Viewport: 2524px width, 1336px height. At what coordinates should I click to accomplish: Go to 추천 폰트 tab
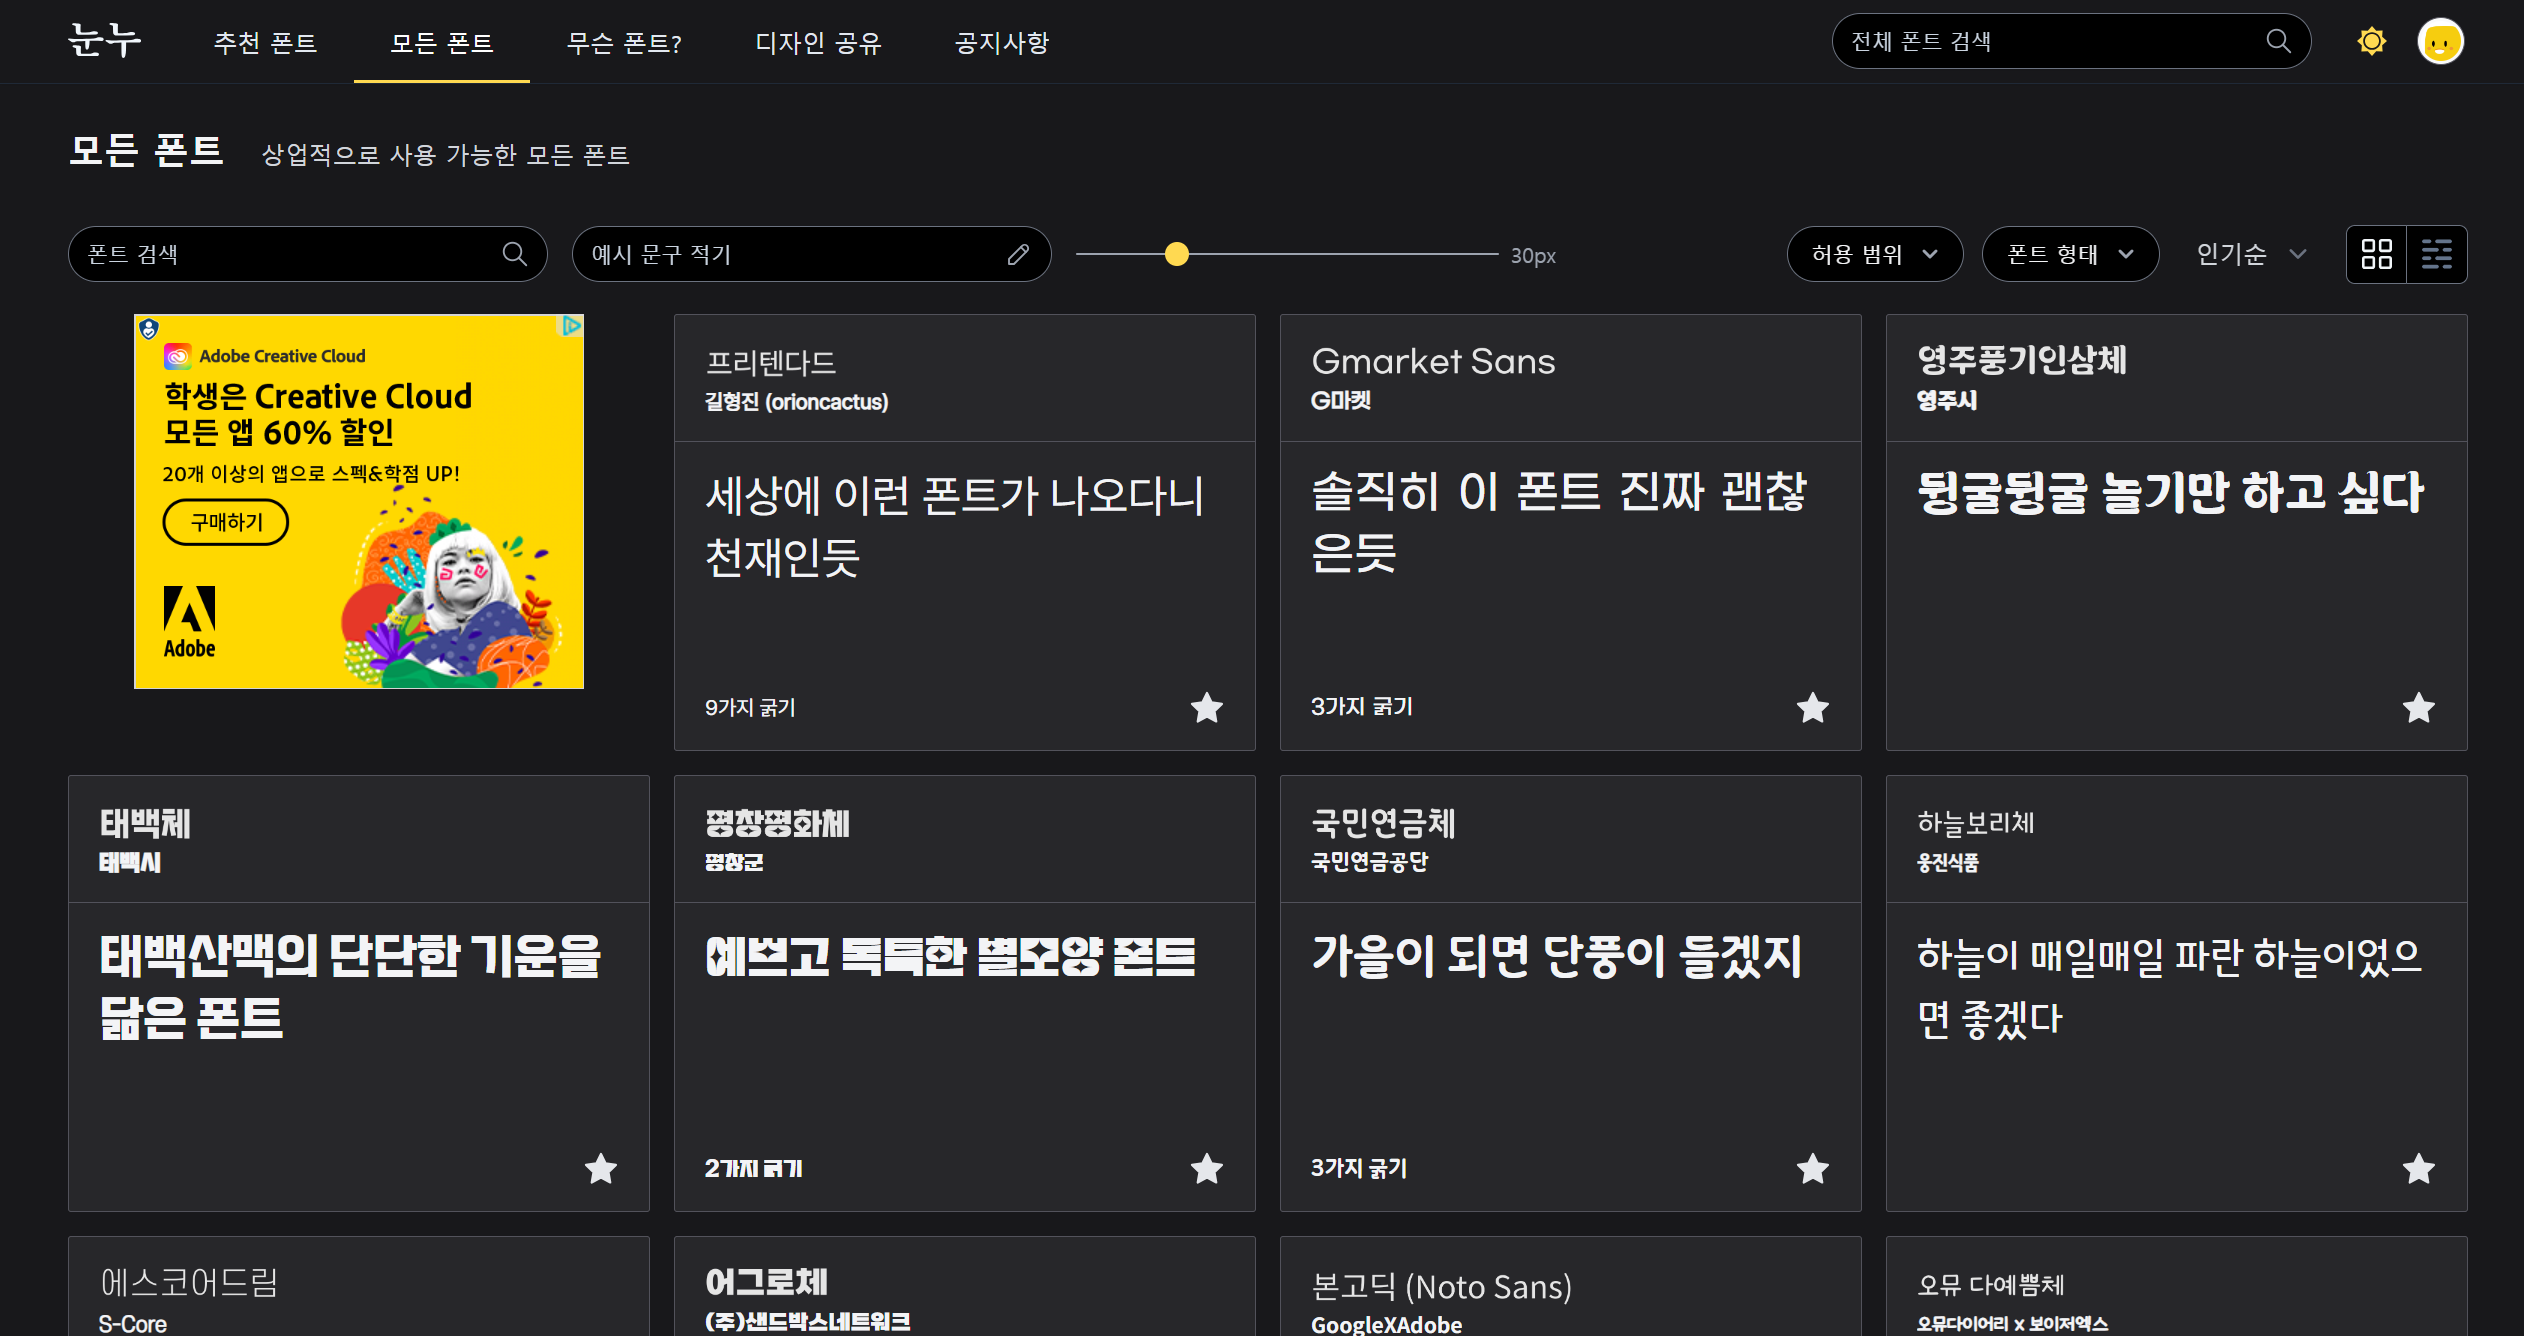[x=265, y=43]
